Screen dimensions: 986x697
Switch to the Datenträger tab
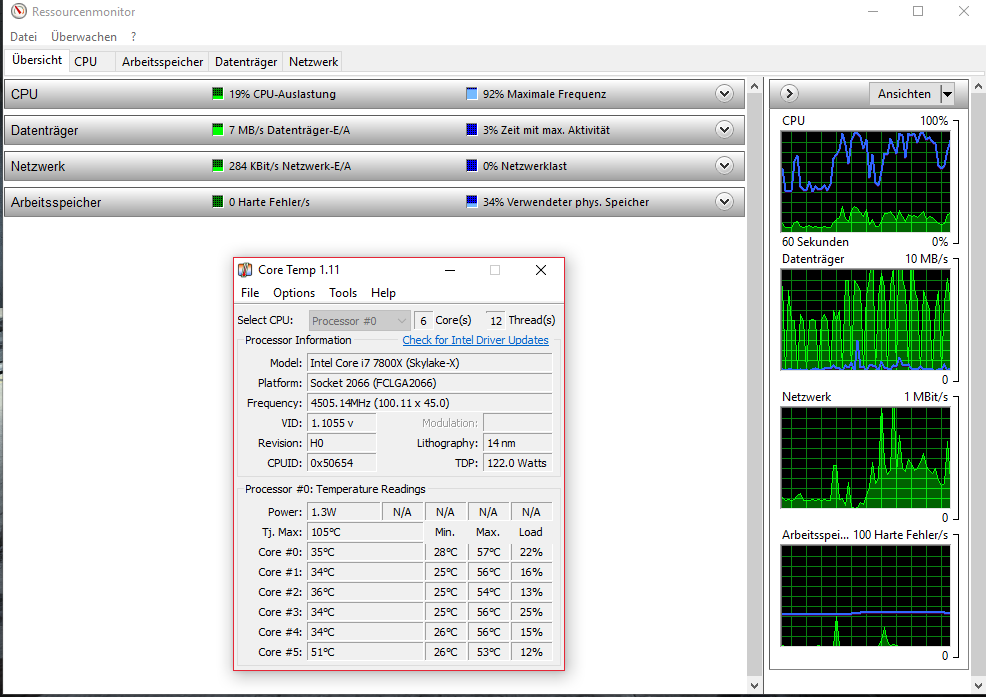click(246, 62)
